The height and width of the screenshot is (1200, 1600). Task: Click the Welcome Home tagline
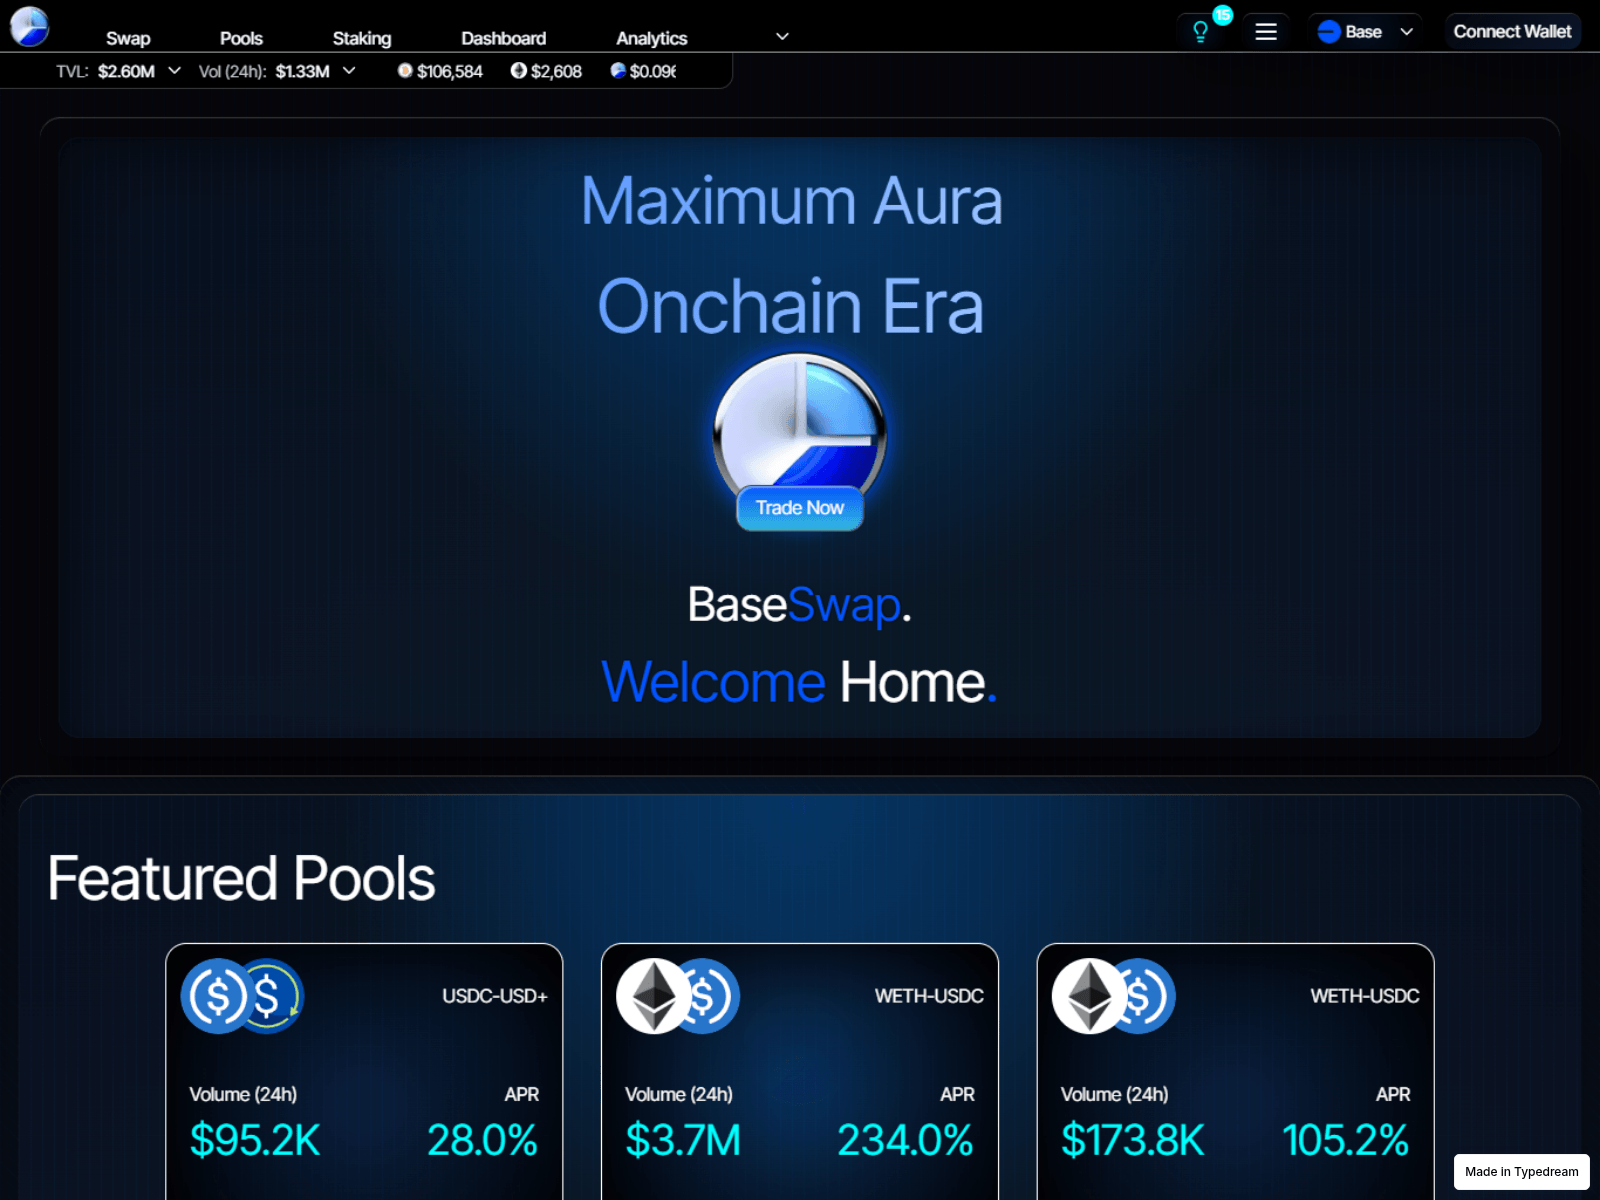click(x=799, y=682)
